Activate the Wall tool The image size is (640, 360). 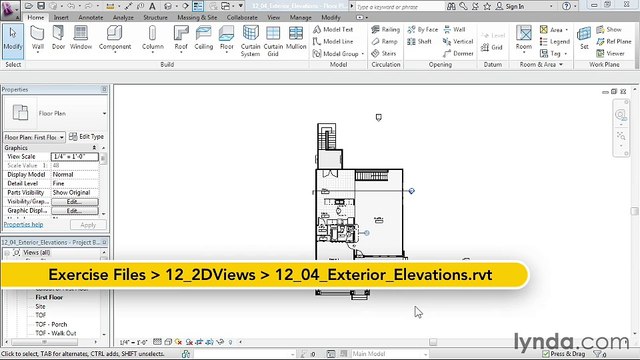point(38,39)
